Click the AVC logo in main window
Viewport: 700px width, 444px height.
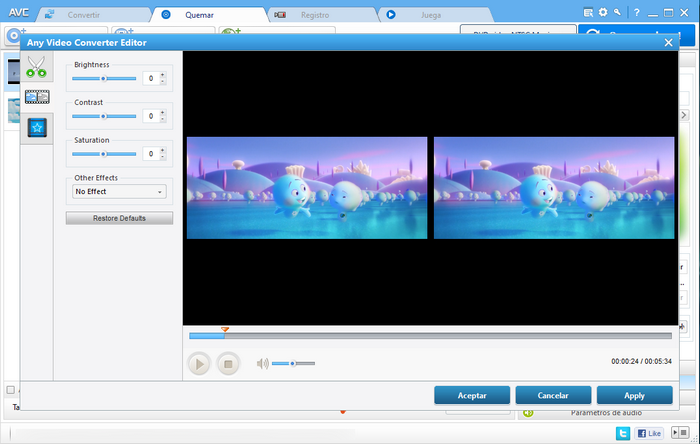[x=18, y=12]
